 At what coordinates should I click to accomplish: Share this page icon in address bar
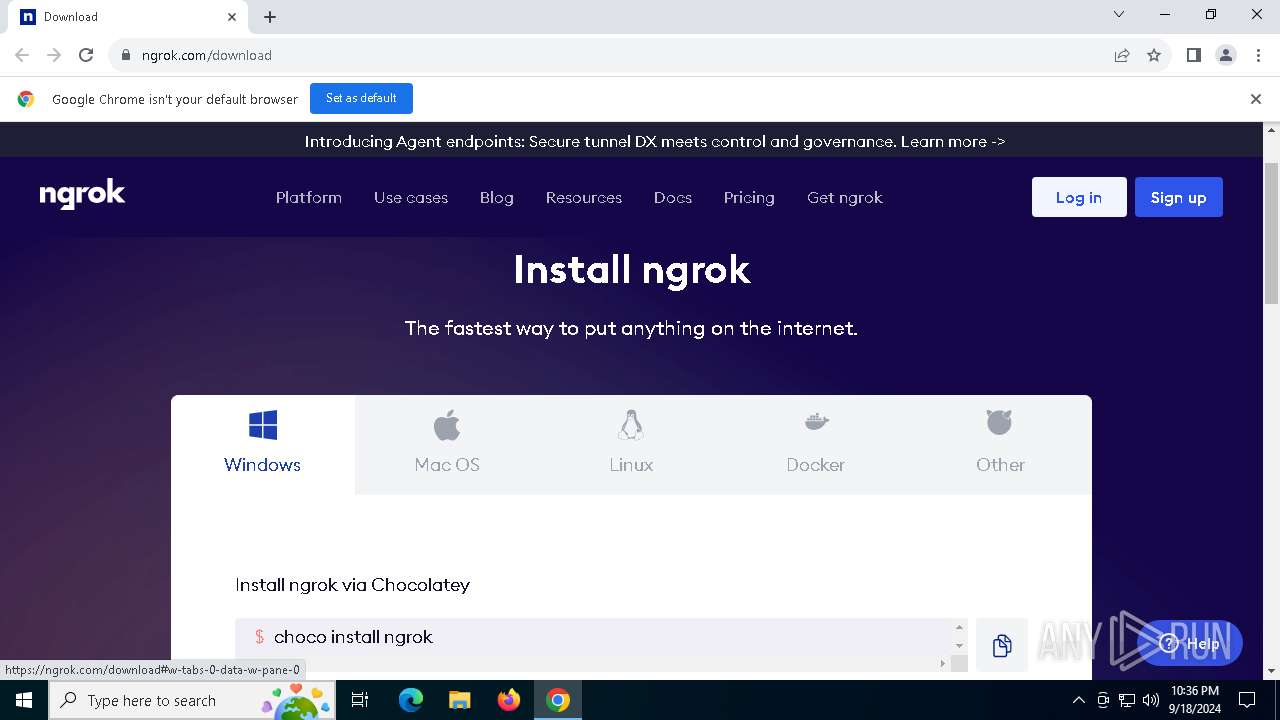click(1122, 55)
